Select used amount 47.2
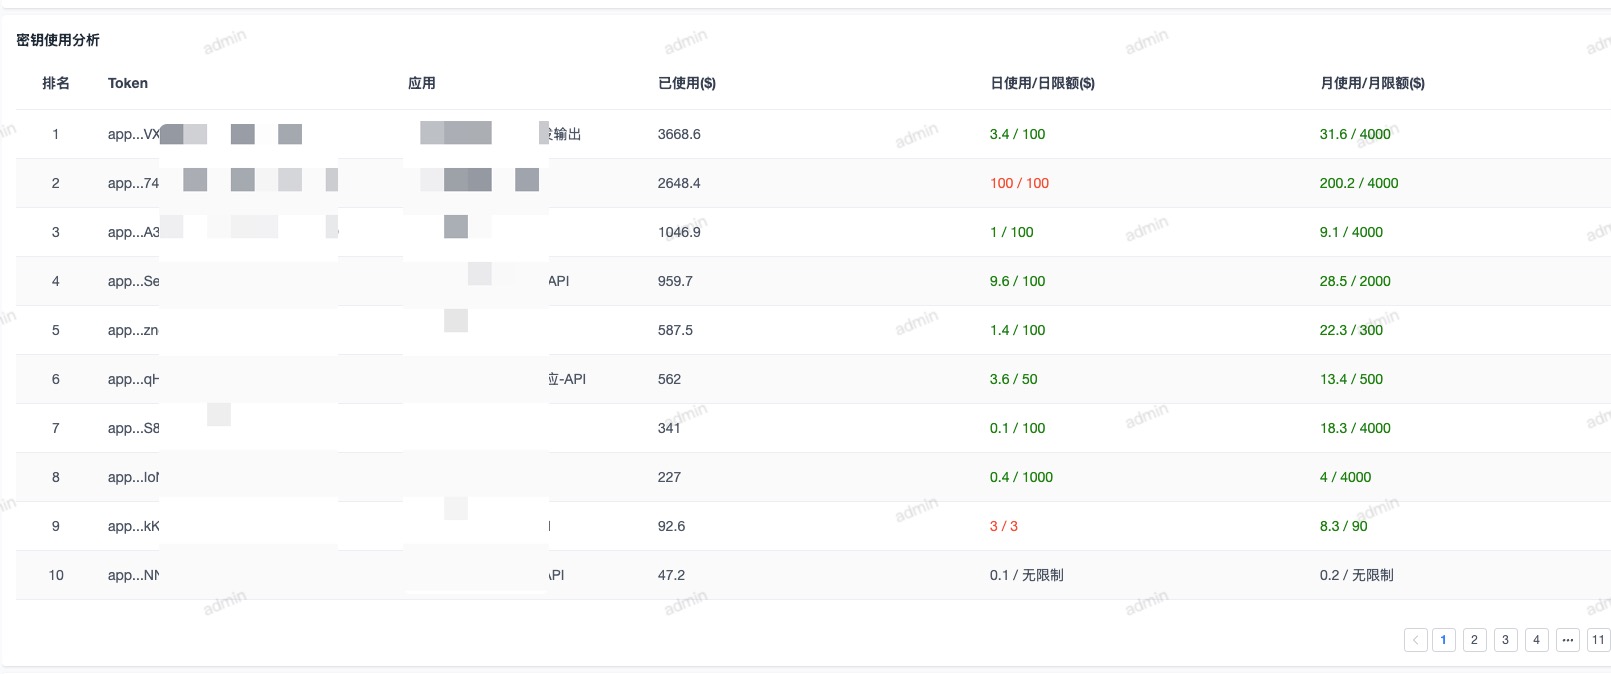 tap(671, 575)
